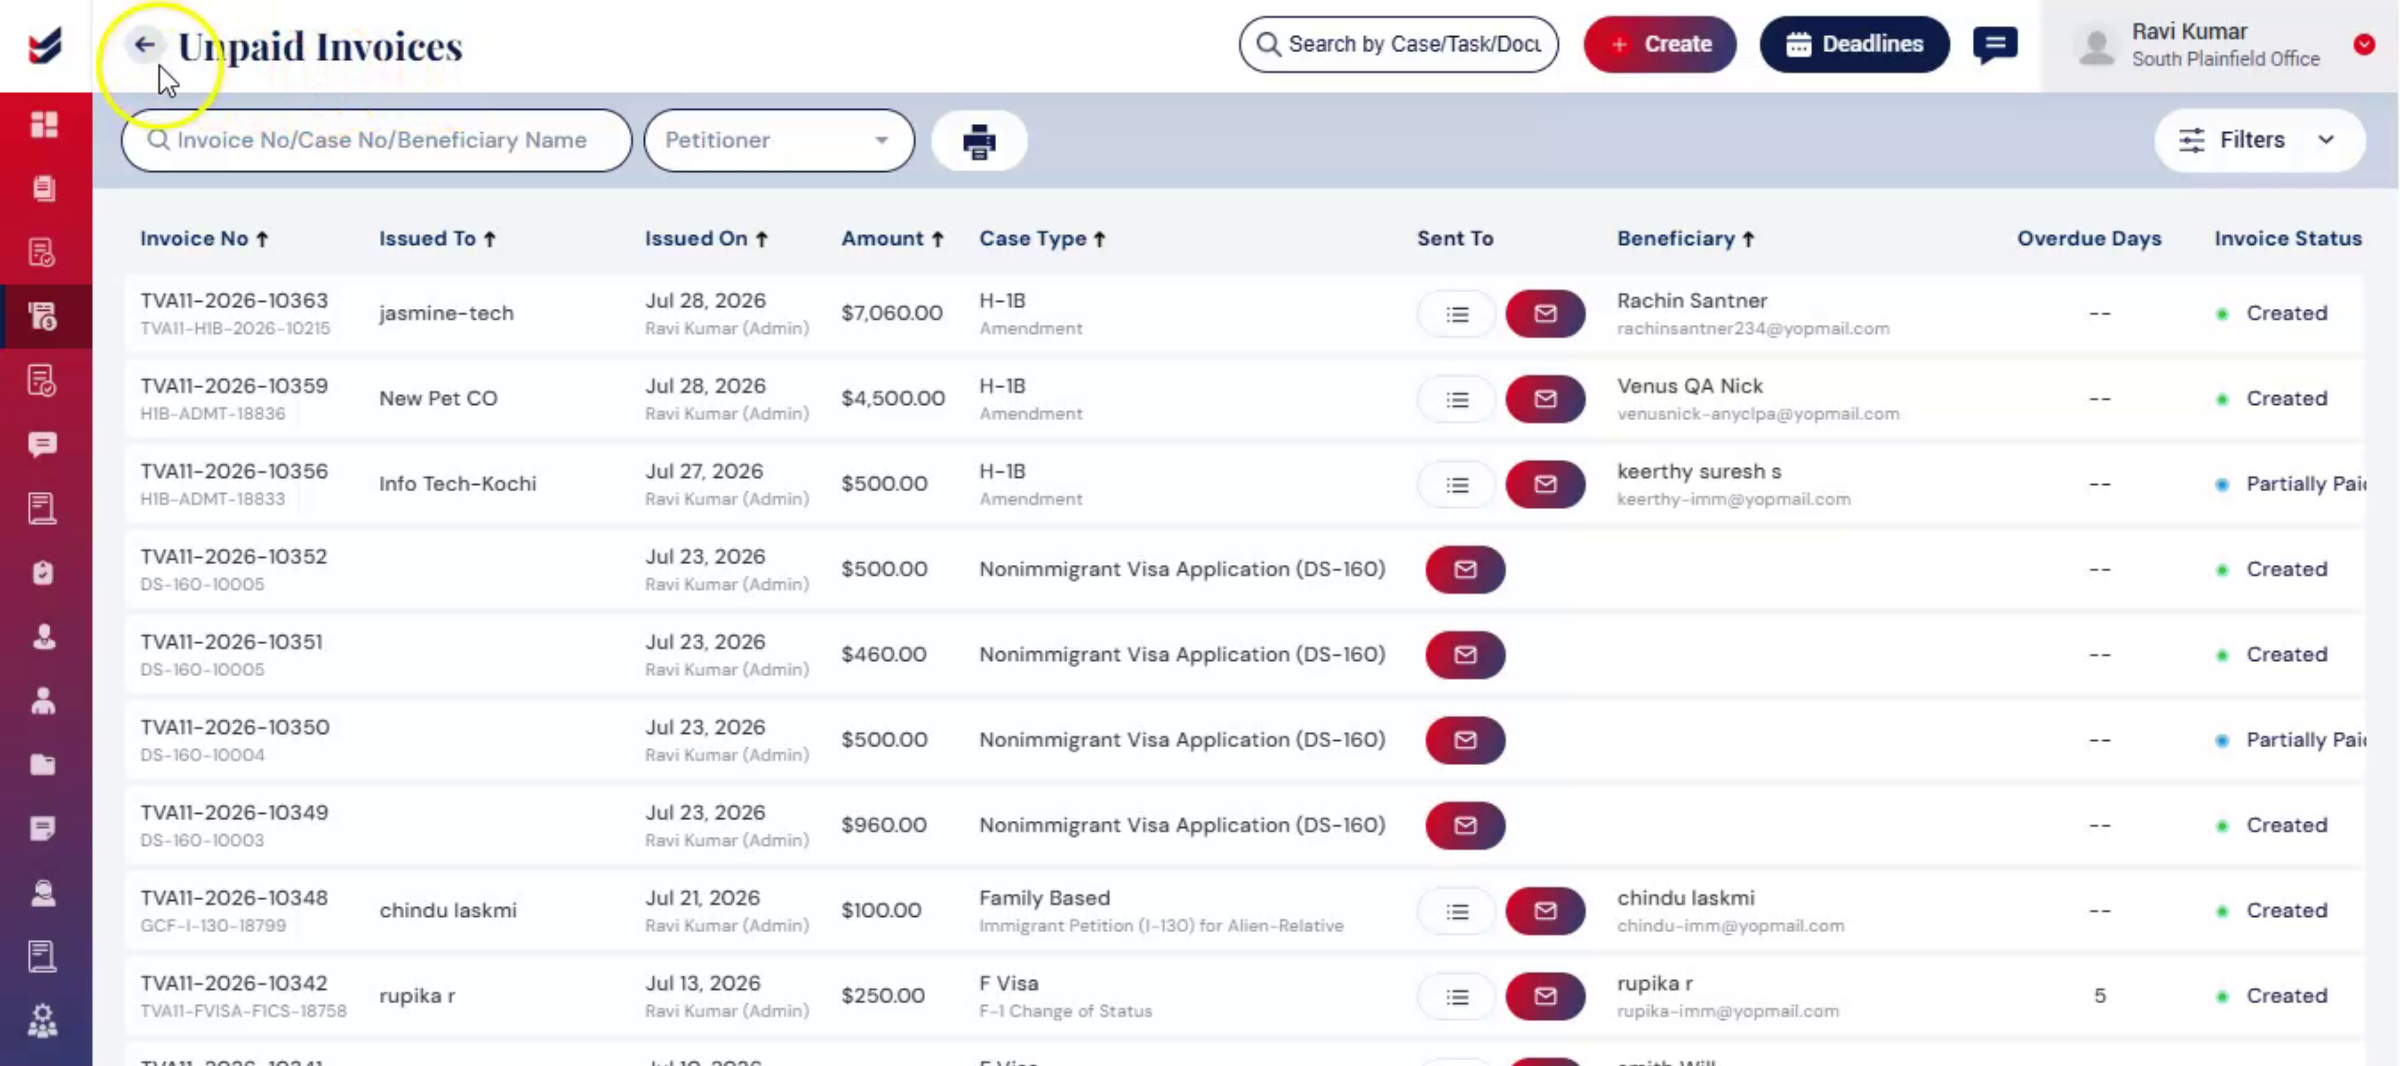Click overdue days value 5 for rupika r
Image resolution: width=2400 pixels, height=1066 pixels.
coord(2099,996)
